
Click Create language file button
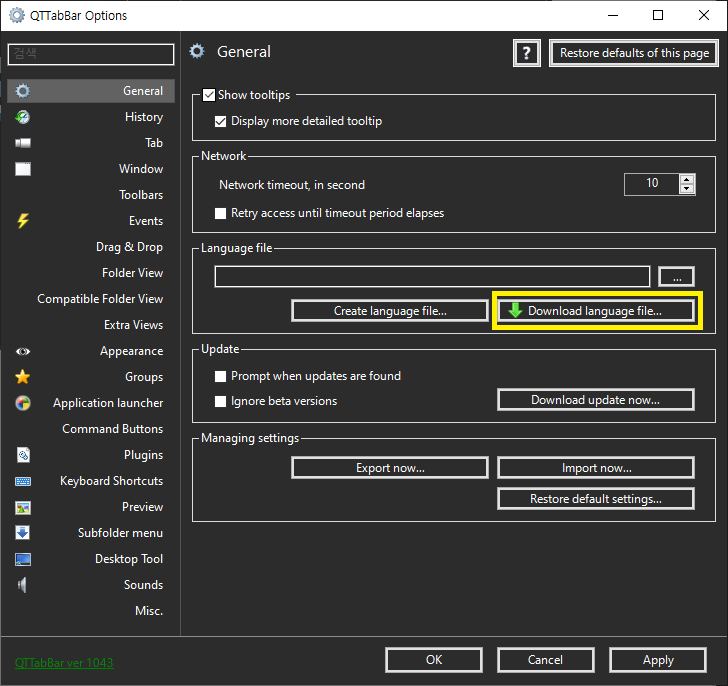390,311
